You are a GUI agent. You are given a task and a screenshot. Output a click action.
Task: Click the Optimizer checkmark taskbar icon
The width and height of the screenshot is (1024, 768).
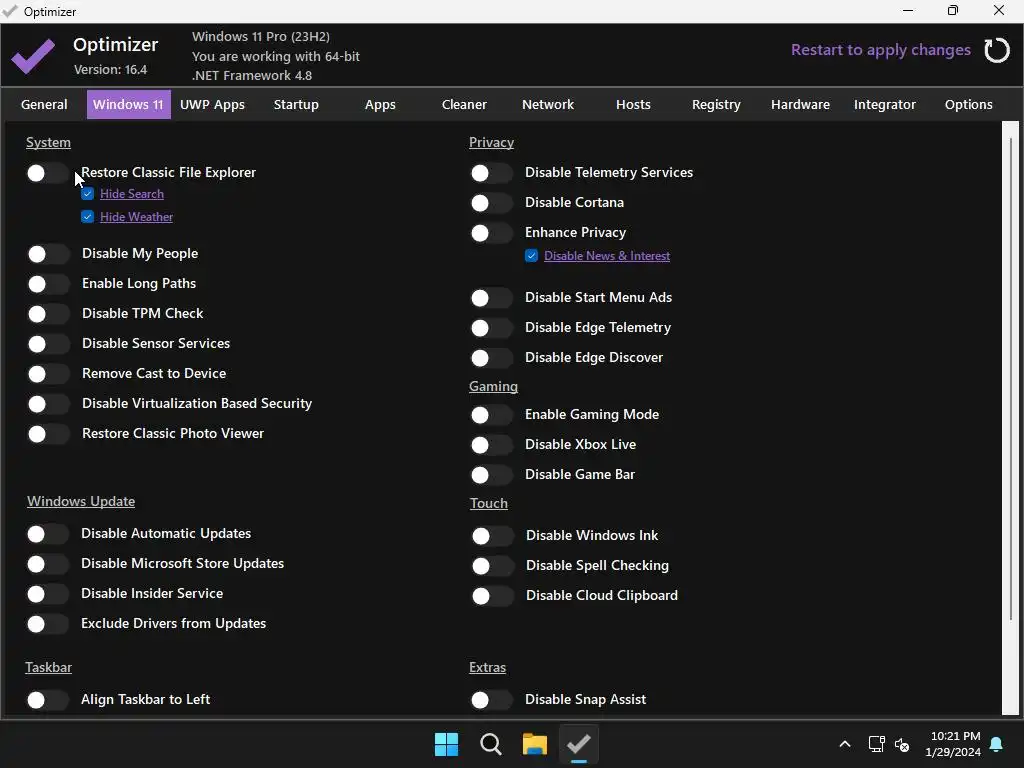[579, 744]
